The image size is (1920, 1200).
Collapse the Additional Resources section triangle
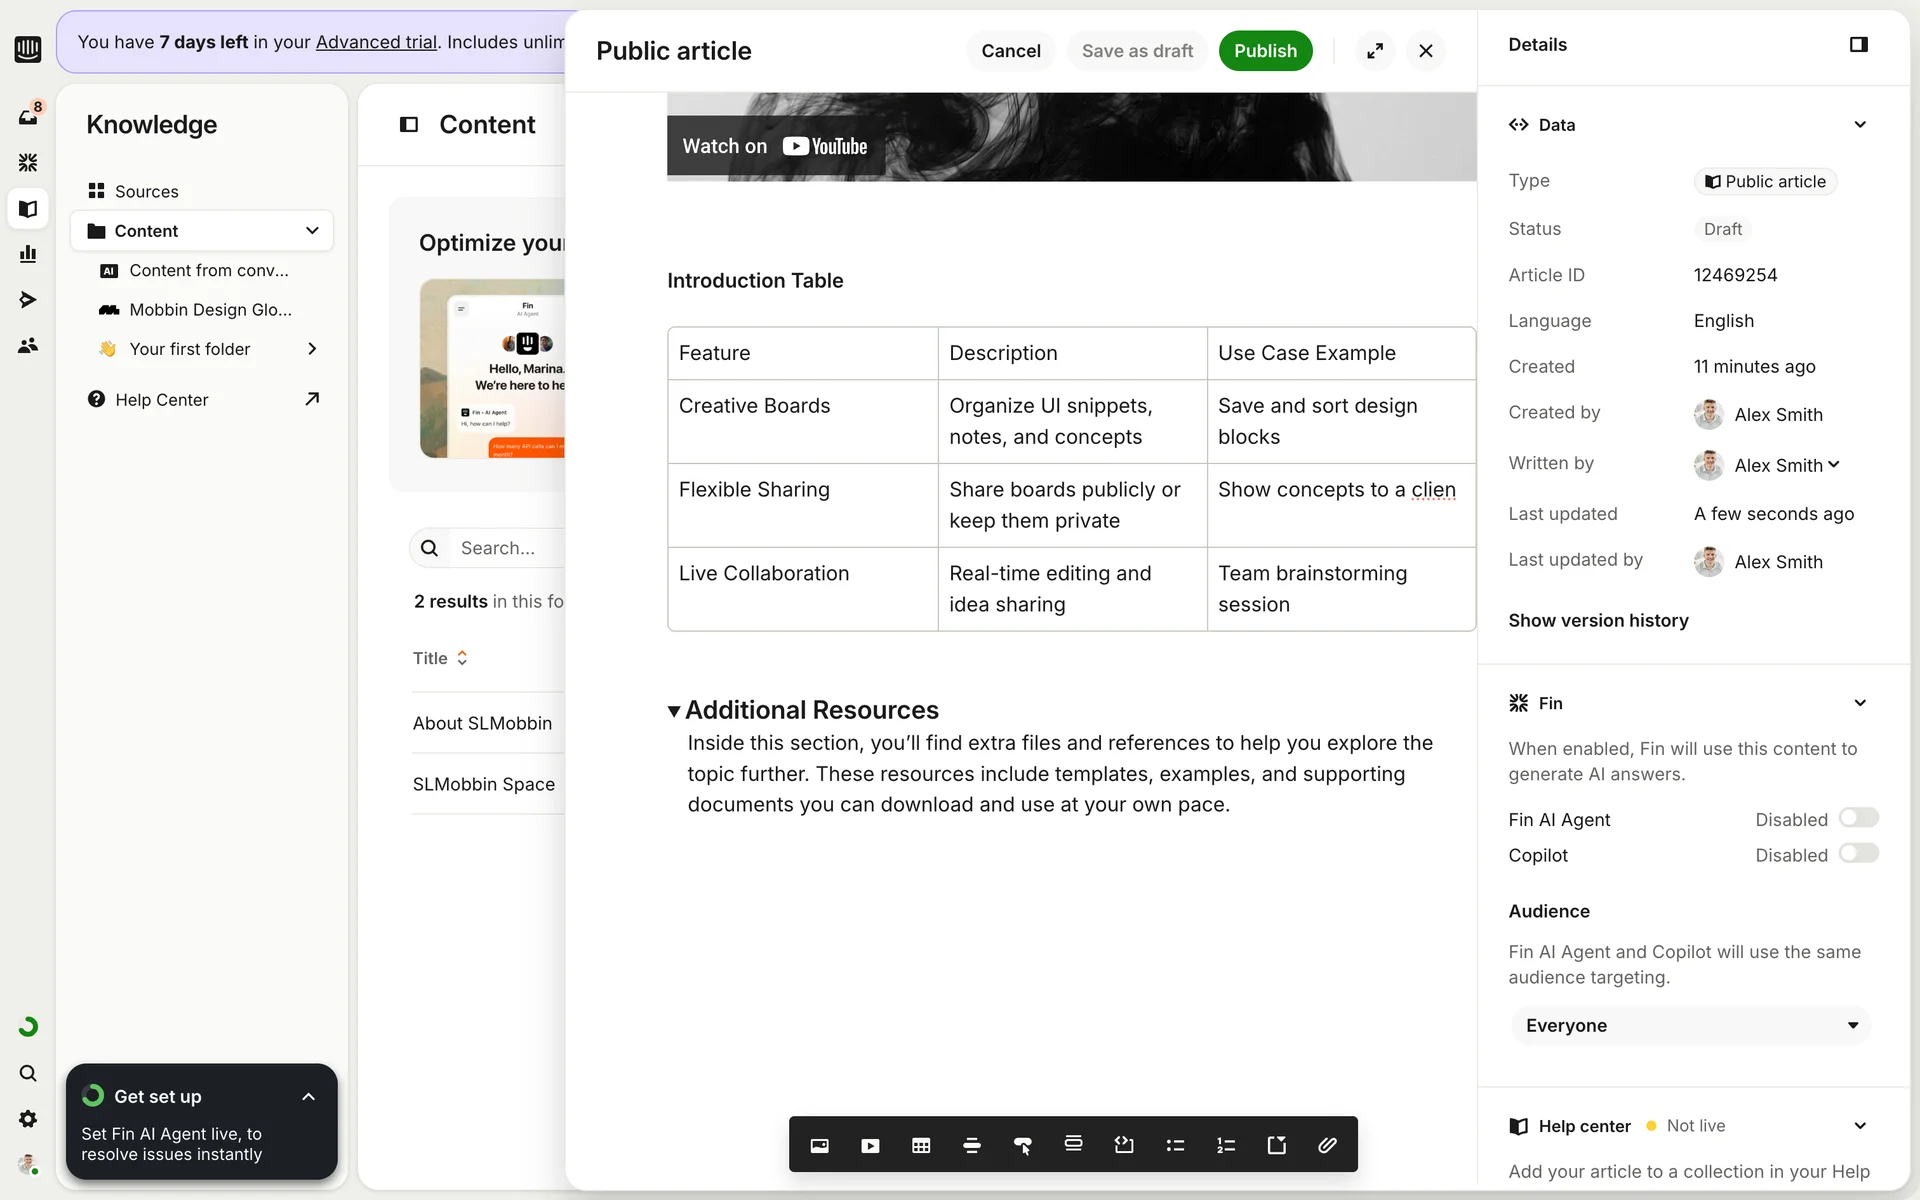(674, 711)
